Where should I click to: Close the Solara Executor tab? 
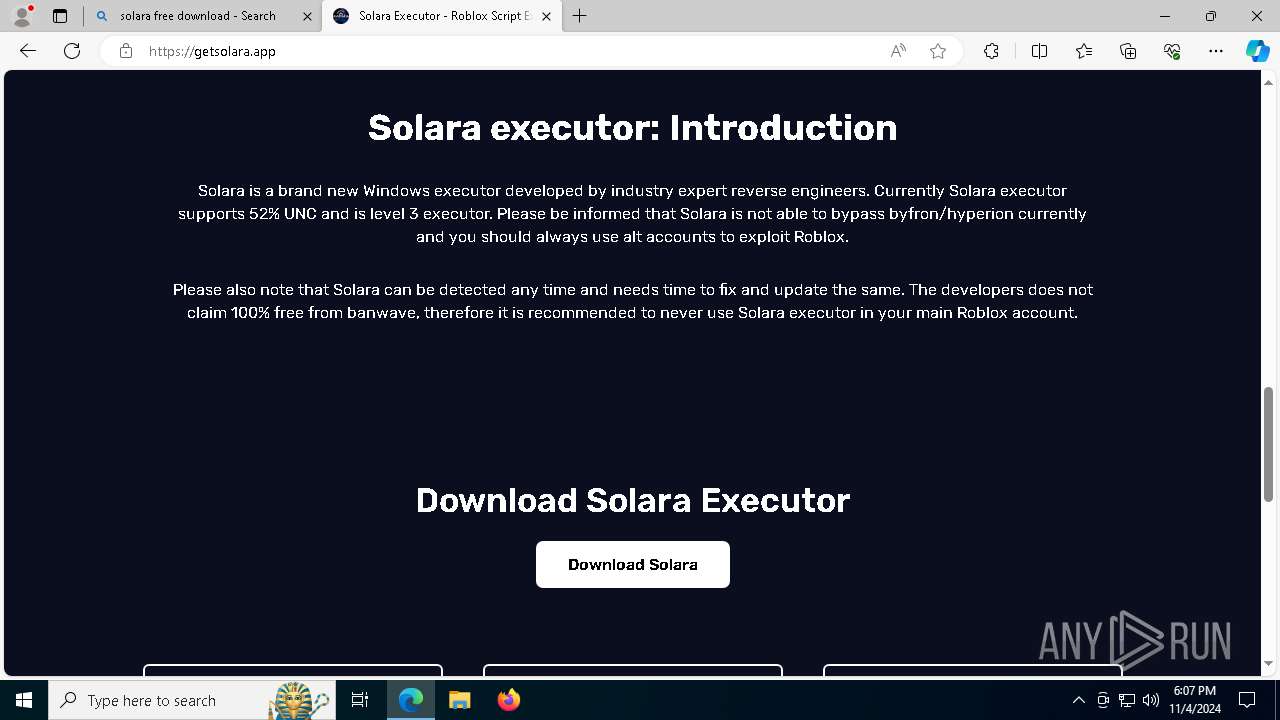(546, 16)
